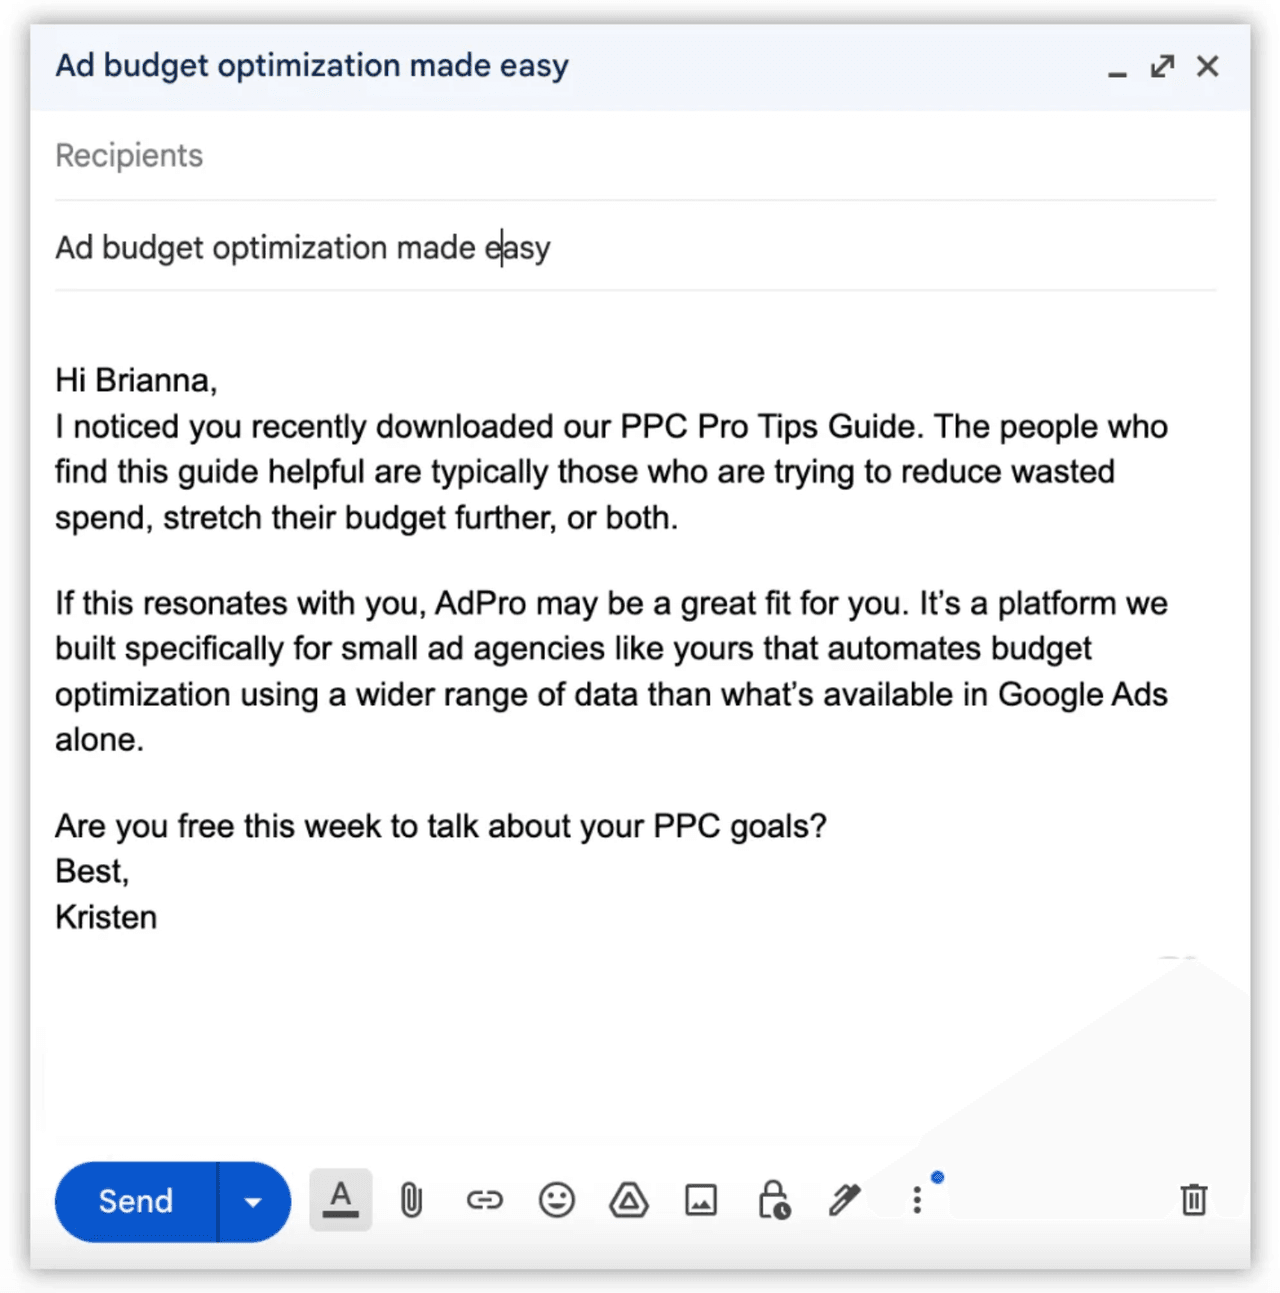Expand the Send options dropdown arrow
The image size is (1280, 1293).
click(x=253, y=1202)
